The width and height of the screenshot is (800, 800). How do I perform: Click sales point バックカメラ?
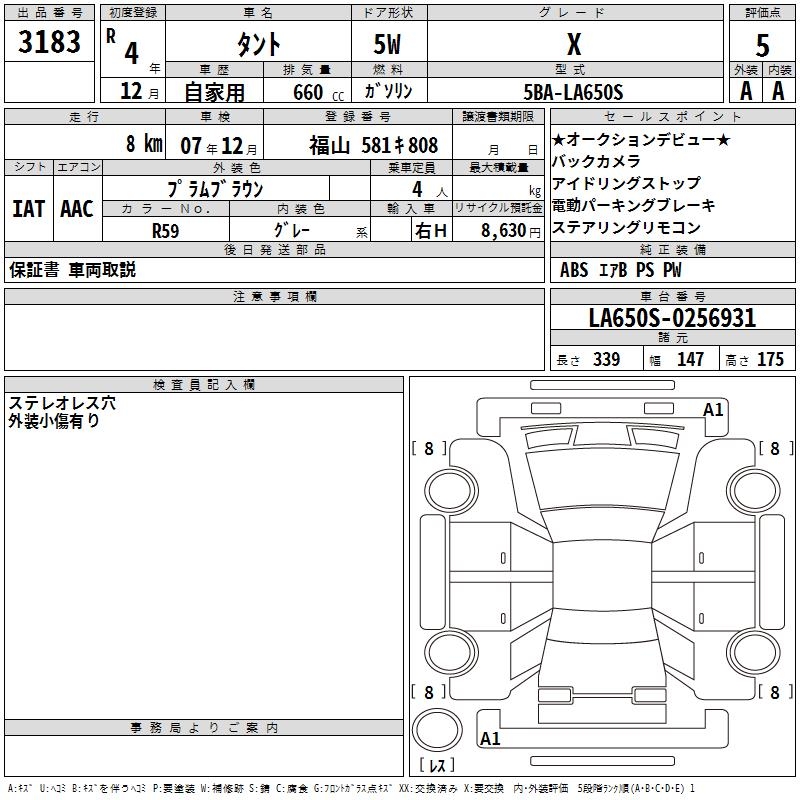596,161
